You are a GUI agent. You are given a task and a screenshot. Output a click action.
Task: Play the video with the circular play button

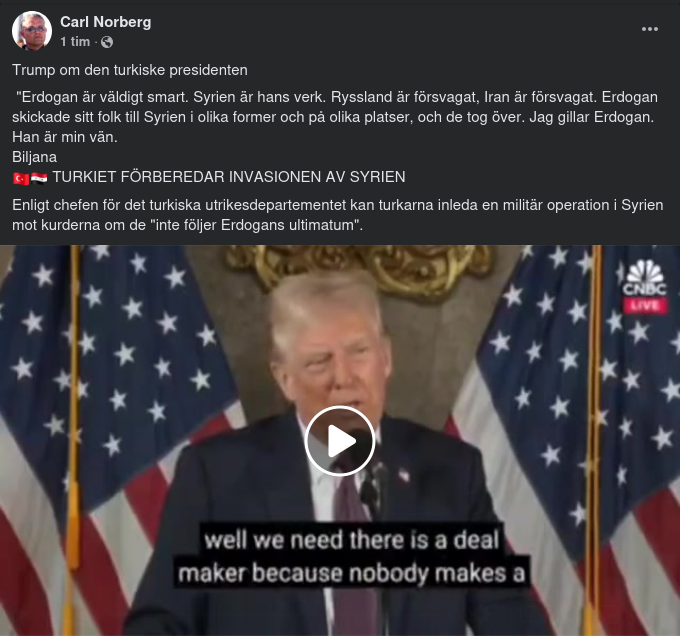click(x=340, y=441)
